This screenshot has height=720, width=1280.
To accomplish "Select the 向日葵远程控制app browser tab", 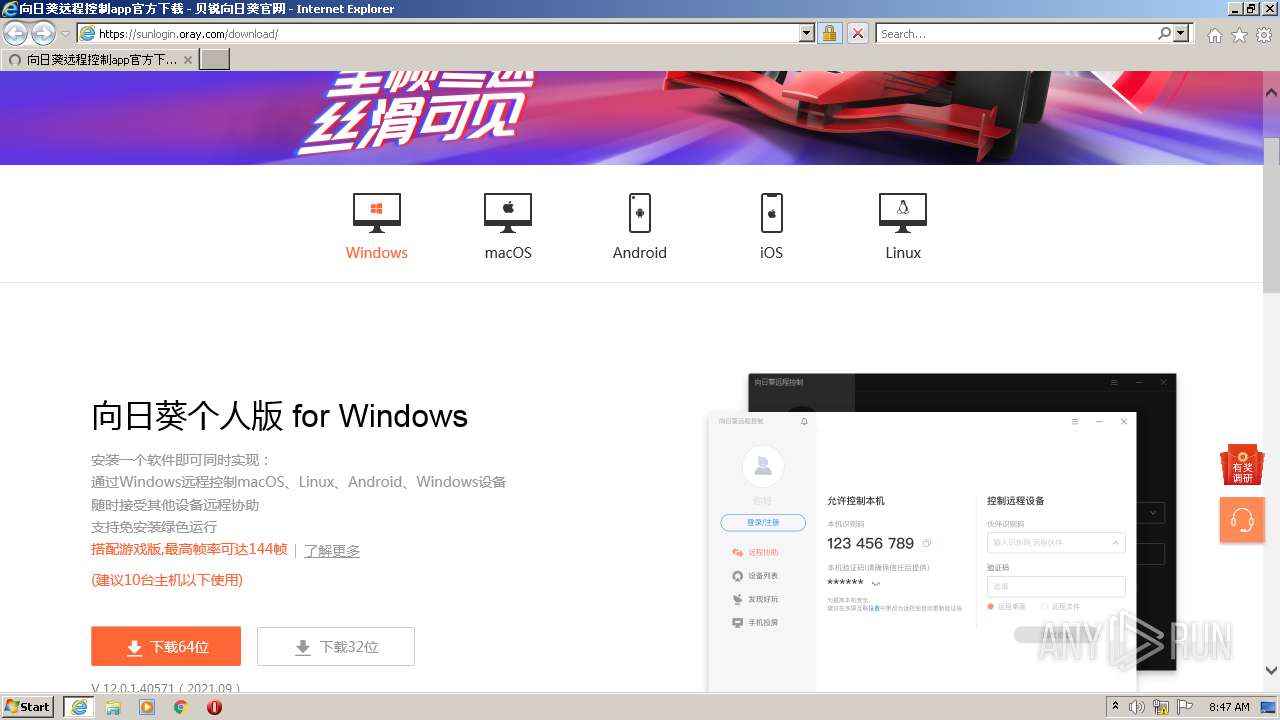I will click(101, 59).
